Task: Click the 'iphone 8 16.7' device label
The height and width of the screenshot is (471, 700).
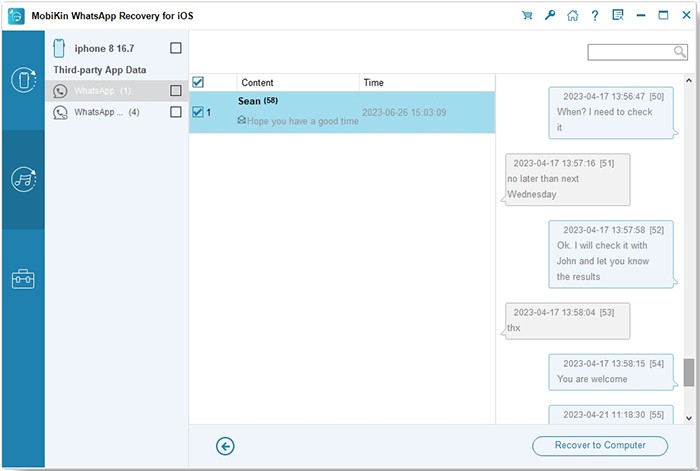Action: (104, 48)
